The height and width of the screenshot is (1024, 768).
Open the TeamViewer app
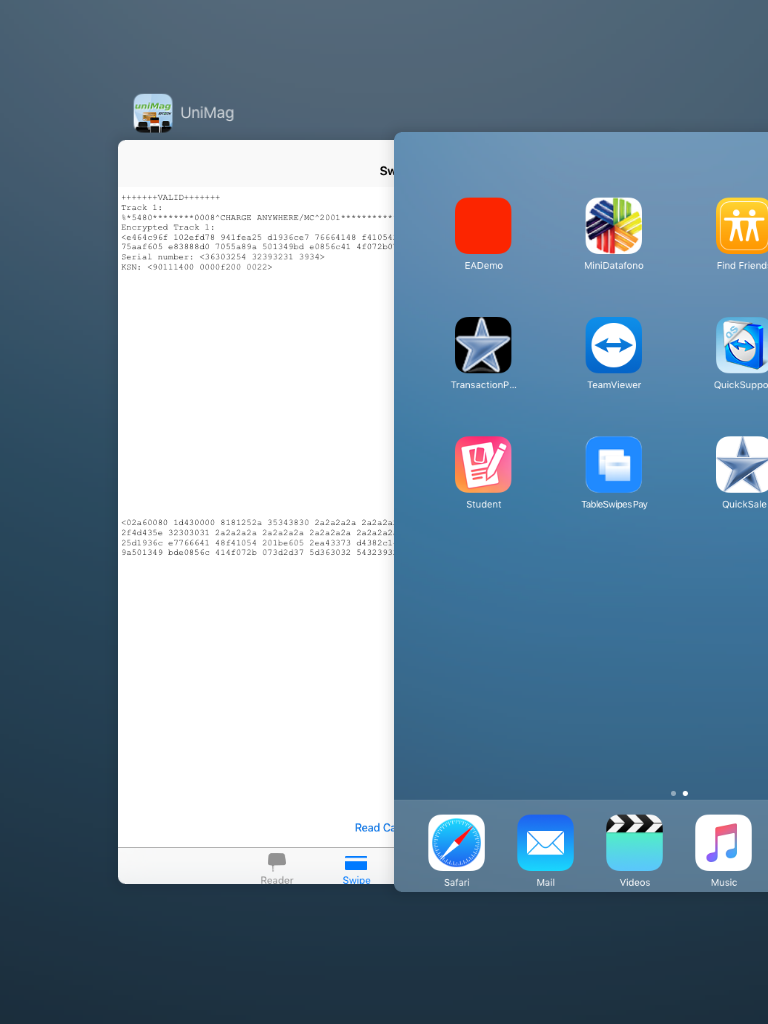tap(613, 345)
